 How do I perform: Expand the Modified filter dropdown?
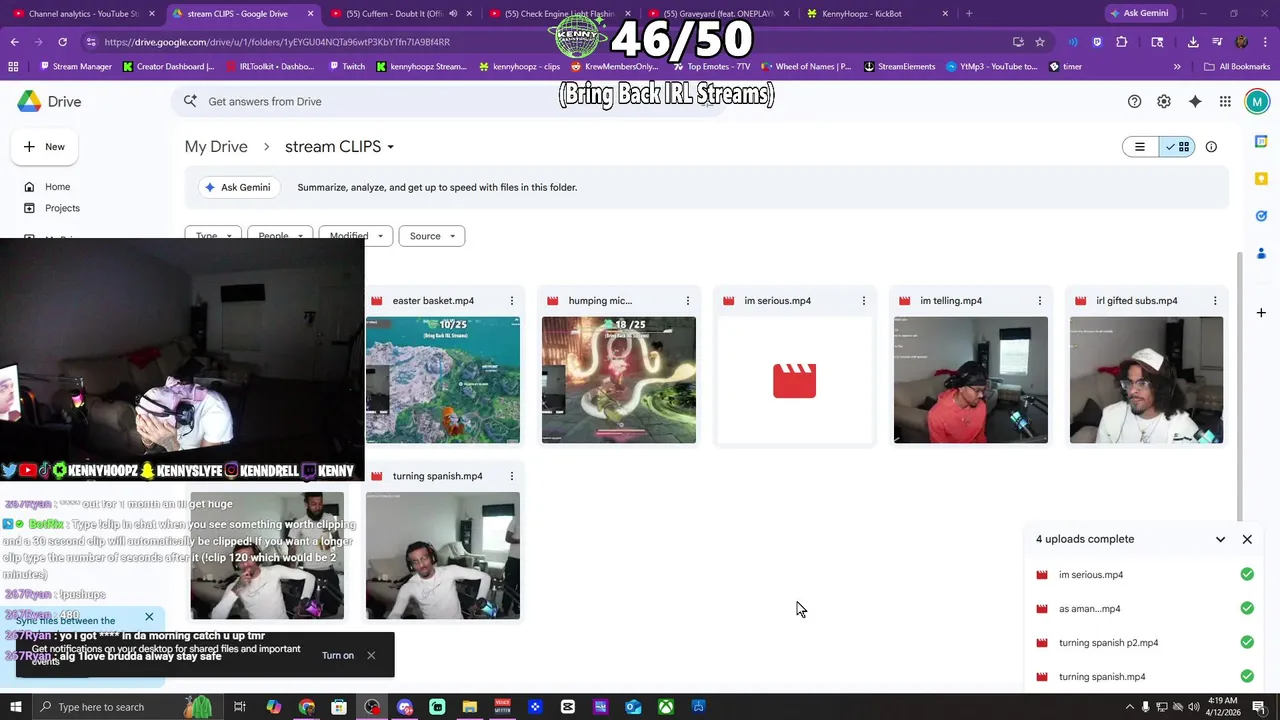tap(355, 236)
